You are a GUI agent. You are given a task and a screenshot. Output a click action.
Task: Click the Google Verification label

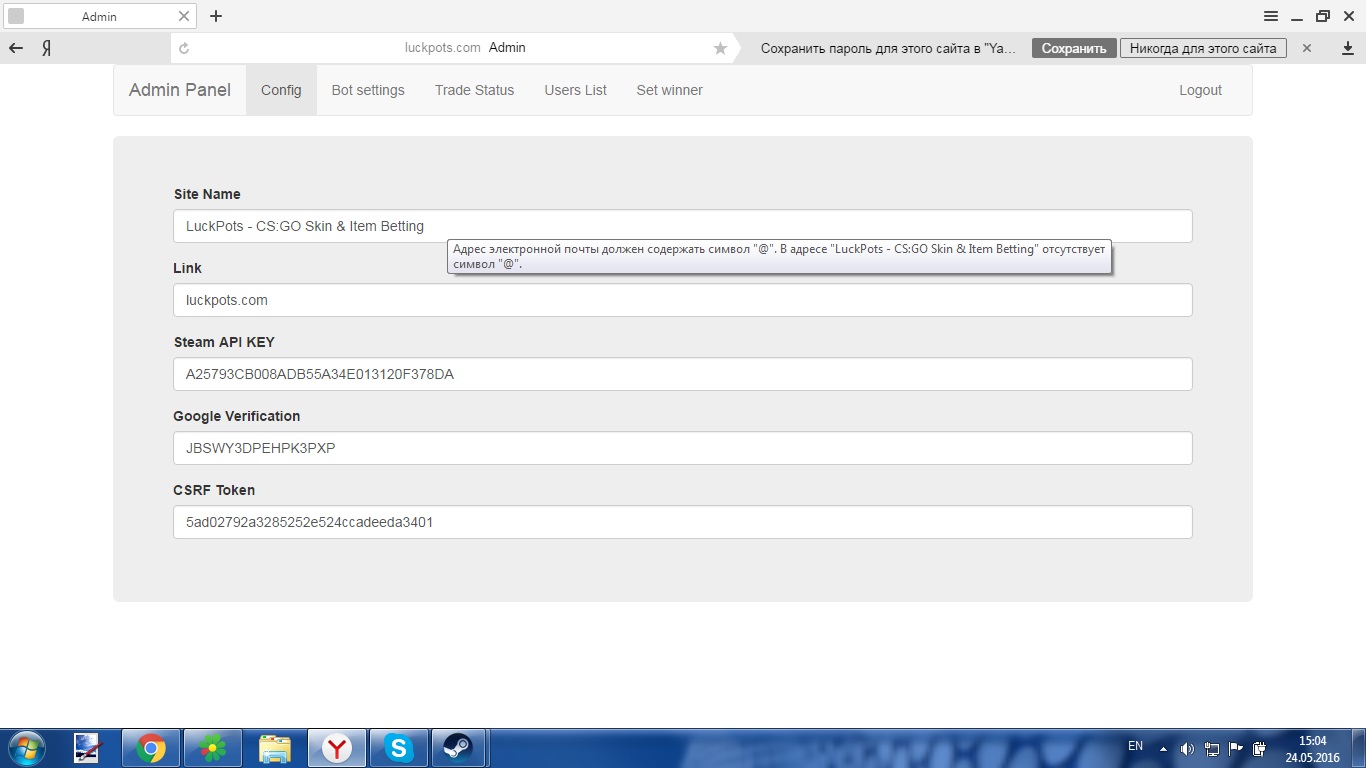(236, 416)
